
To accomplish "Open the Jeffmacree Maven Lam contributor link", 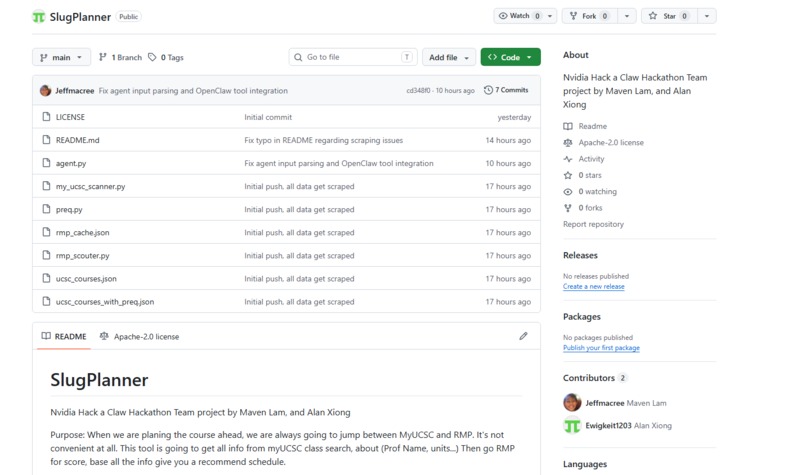I will click(626, 403).
